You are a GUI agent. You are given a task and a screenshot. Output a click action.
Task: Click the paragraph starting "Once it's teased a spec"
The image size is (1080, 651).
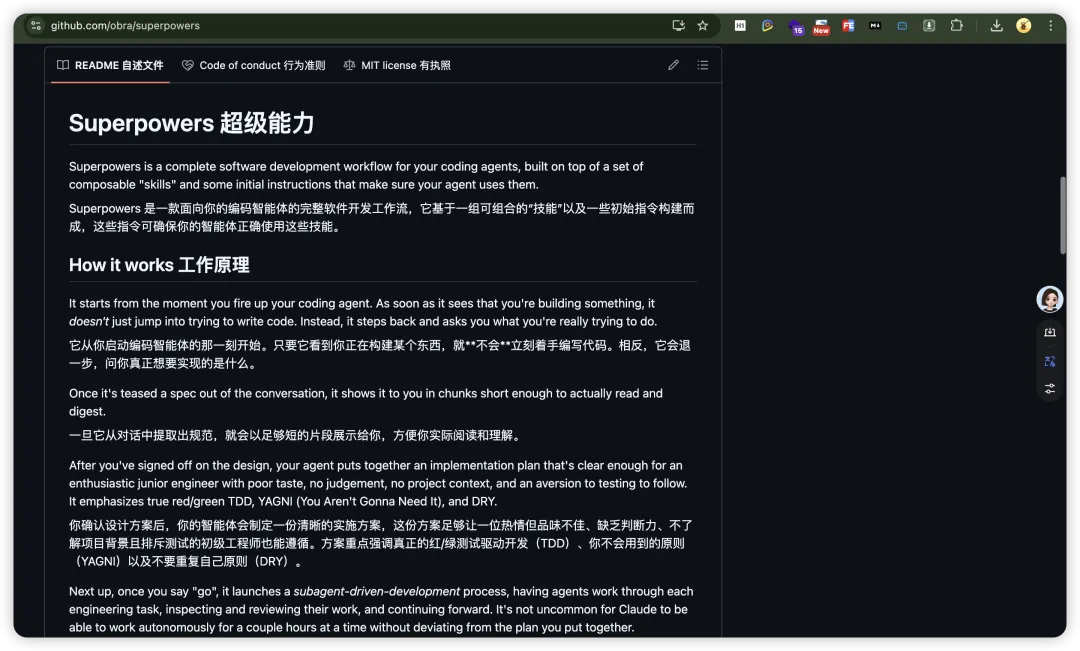366,402
